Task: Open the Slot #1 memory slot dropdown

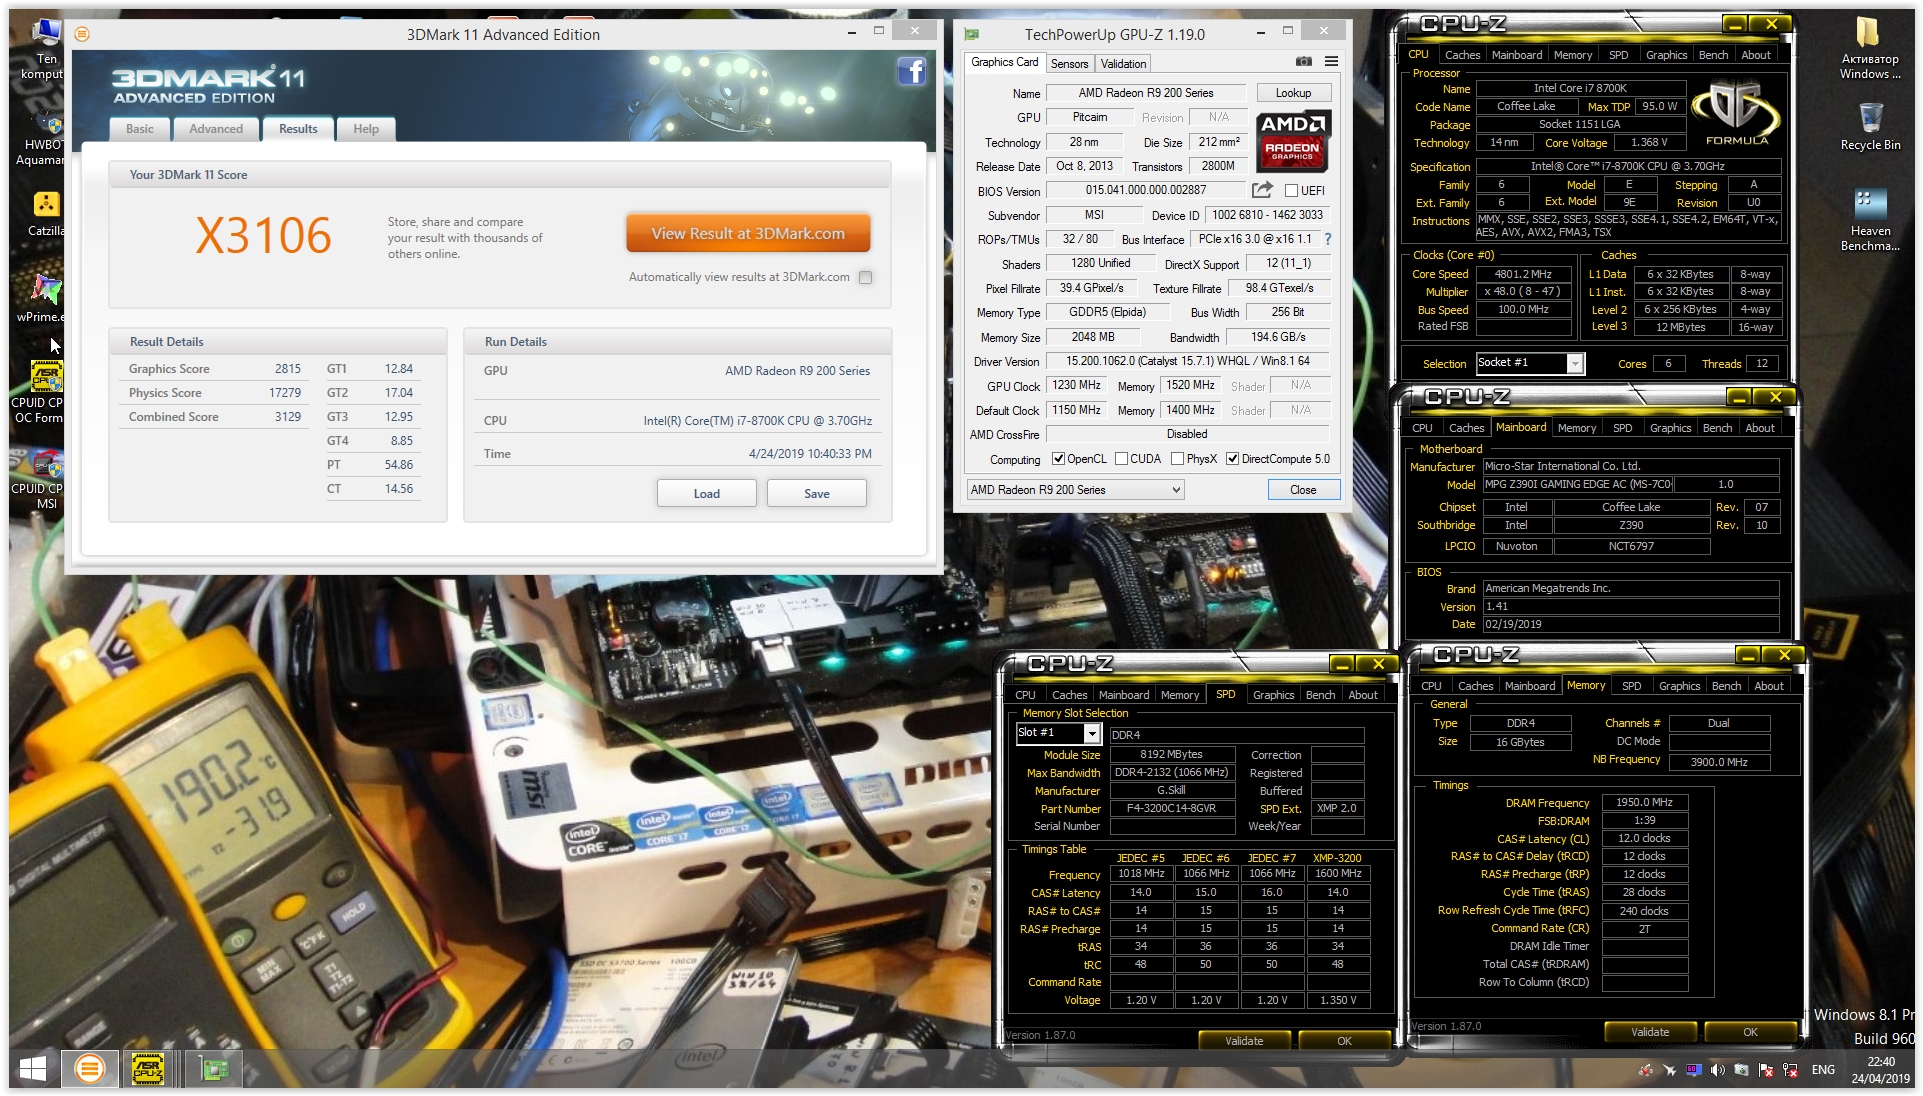Action: pyautogui.click(x=1058, y=733)
